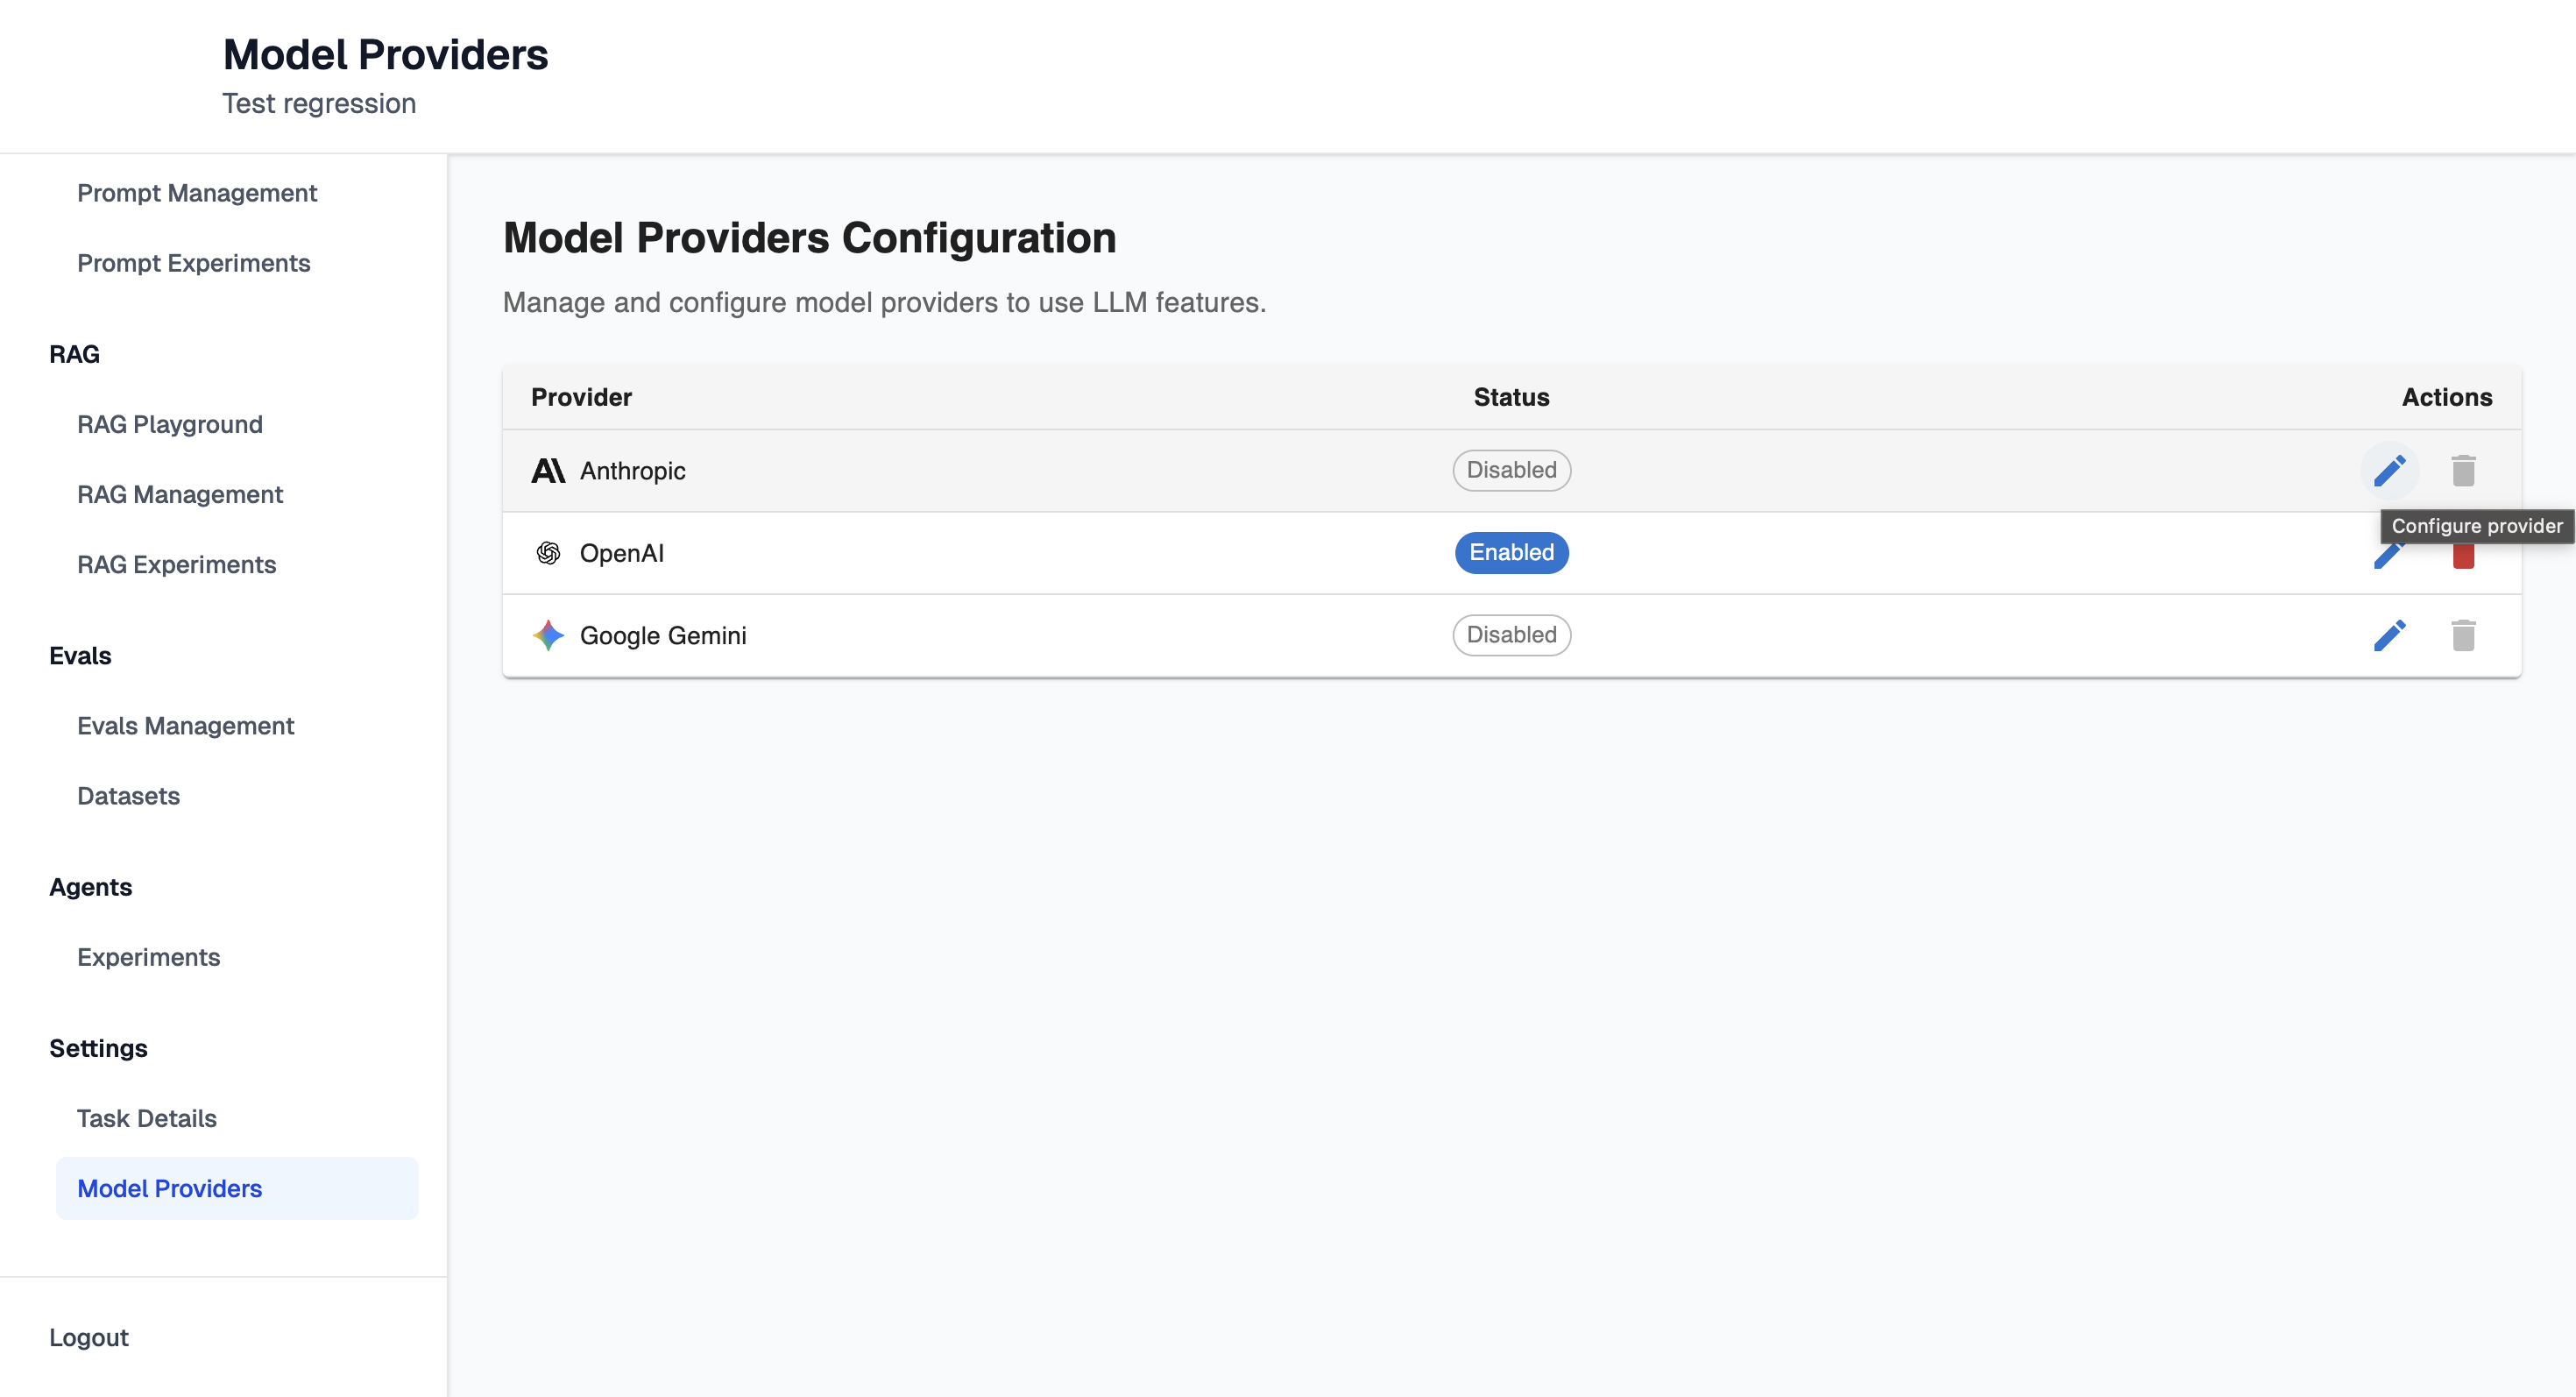The width and height of the screenshot is (2576, 1397).
Task: Click the Disabled status chip for Anthropic
Action: pos(1511,470)
